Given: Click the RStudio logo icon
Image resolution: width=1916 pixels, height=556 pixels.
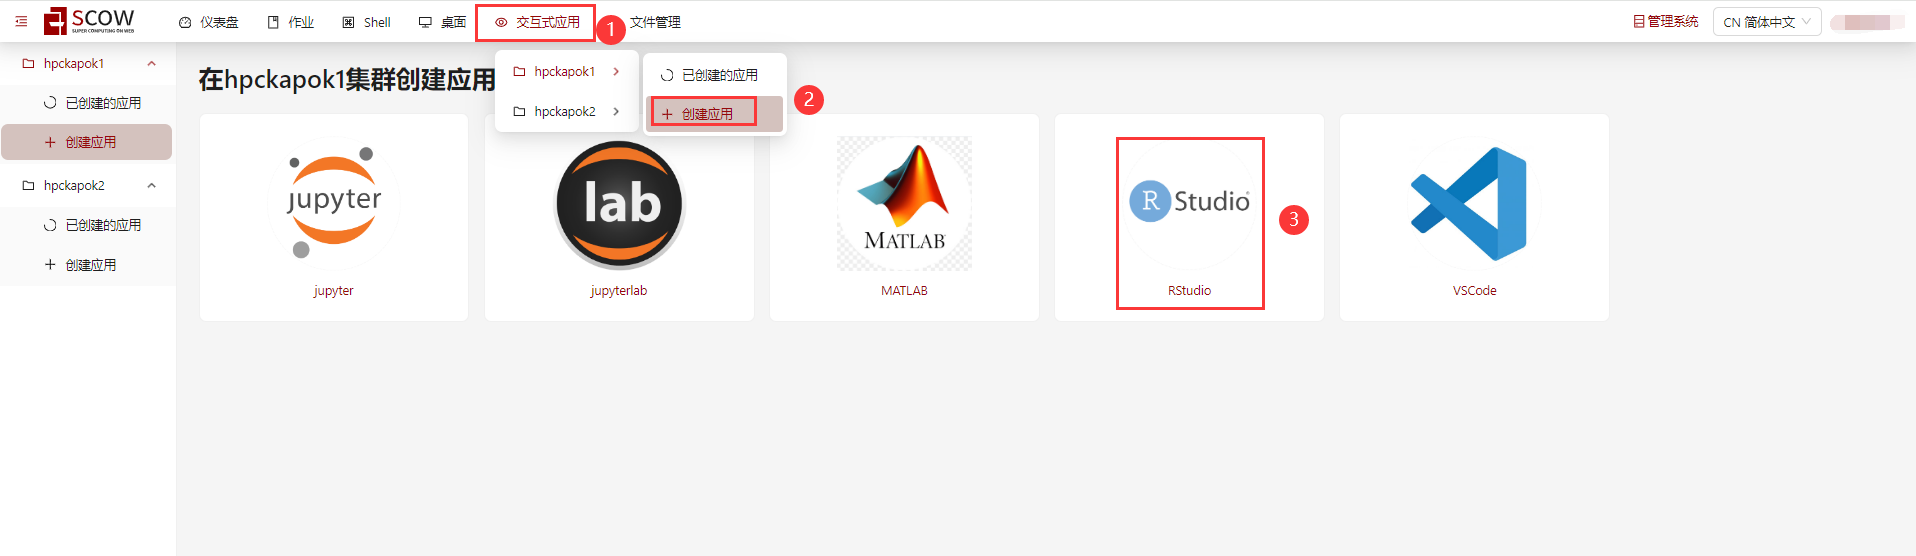Looking at the screenshot, I should tap(1190, 203).
